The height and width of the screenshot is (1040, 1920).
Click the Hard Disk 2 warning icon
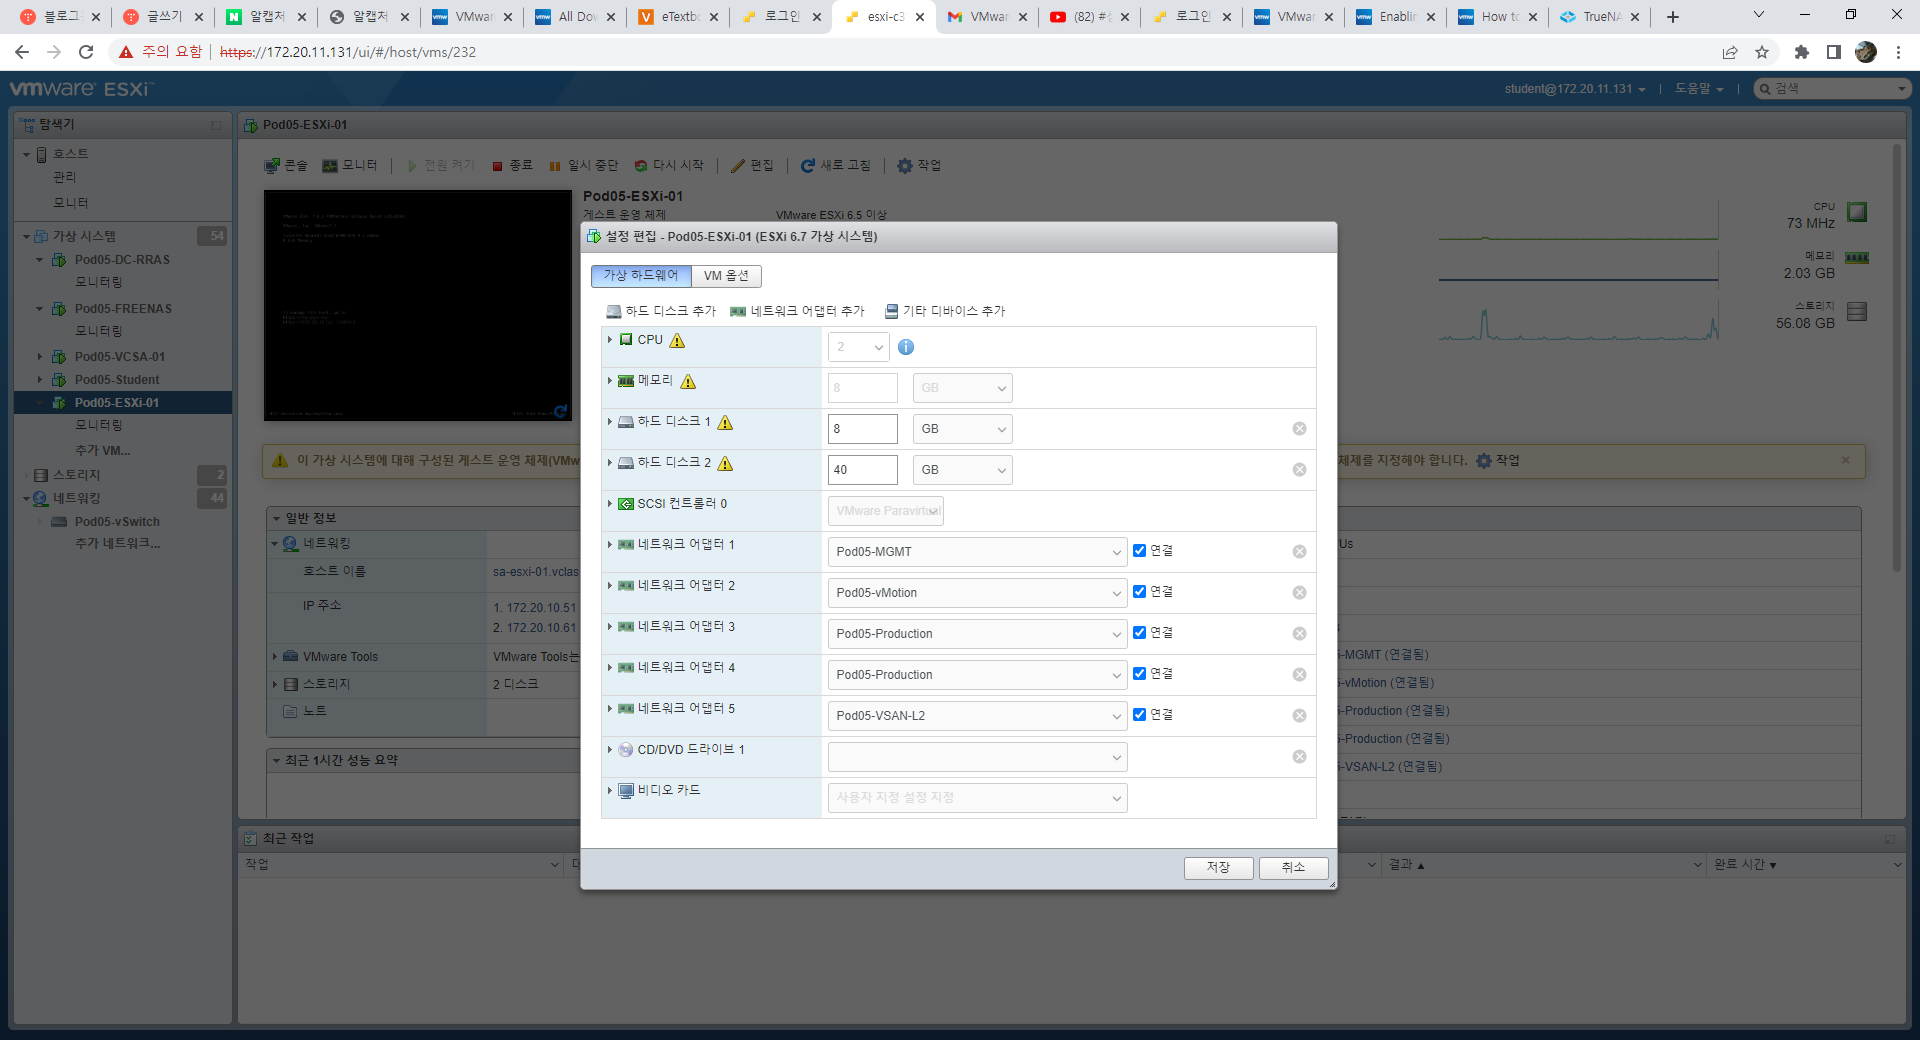(726, 464)
